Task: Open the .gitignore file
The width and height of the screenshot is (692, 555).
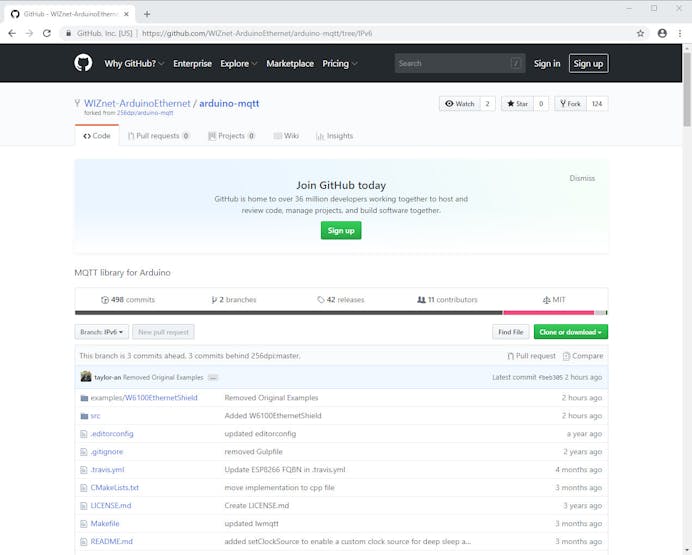Action: (107, 452)
